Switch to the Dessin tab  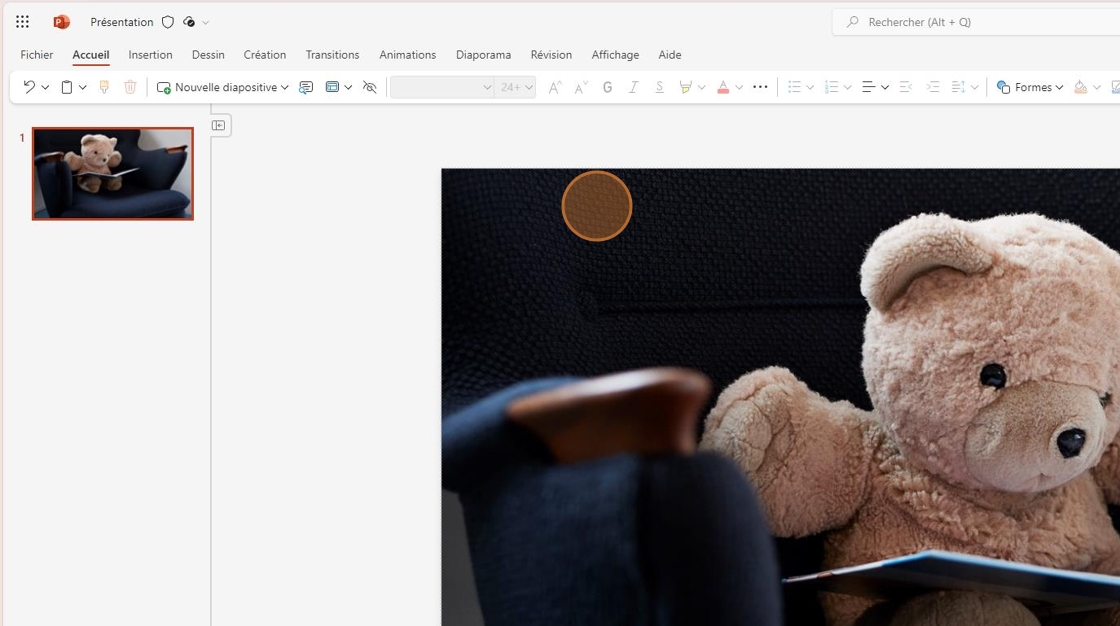tap(208, 55)
